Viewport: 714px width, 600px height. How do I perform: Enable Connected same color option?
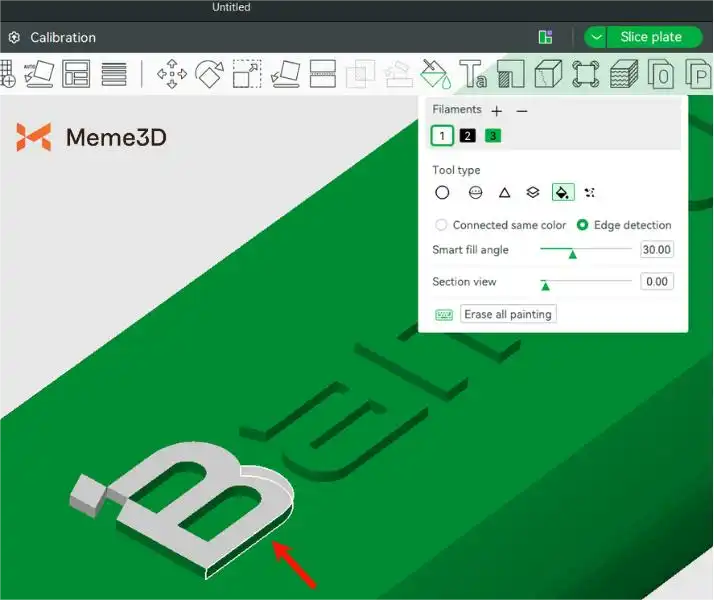click(441, 225)
